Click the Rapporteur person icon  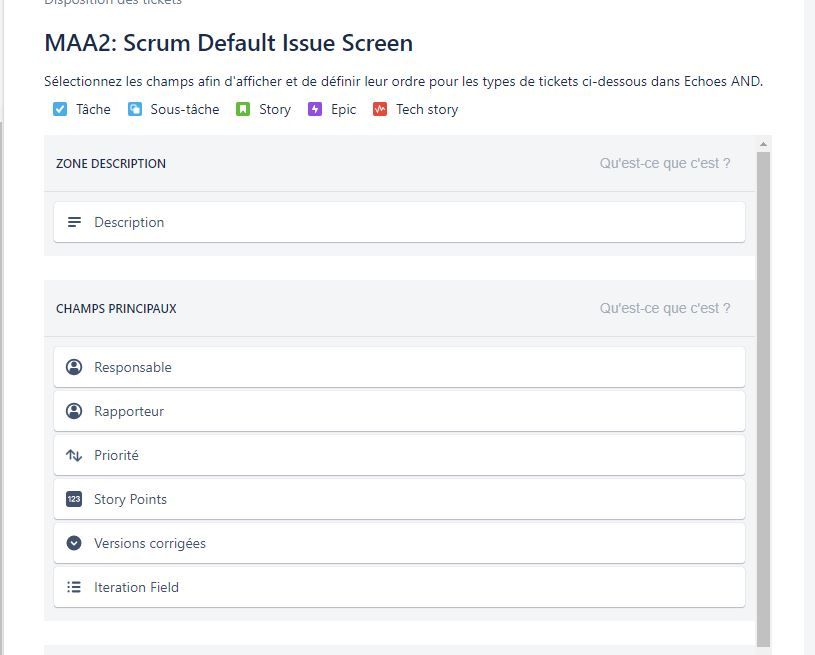[74, 411]
